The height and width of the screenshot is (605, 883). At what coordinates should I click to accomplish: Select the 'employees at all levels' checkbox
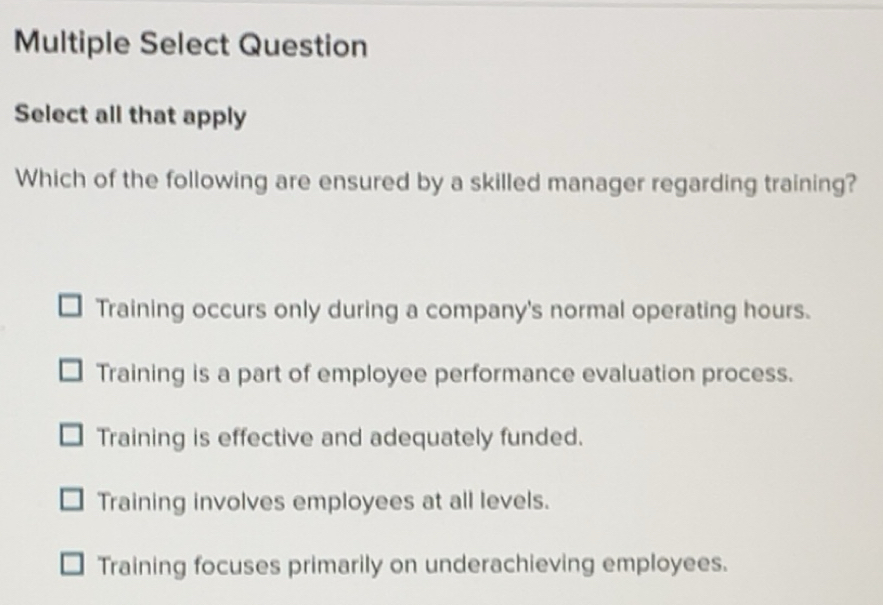[72, 499]
